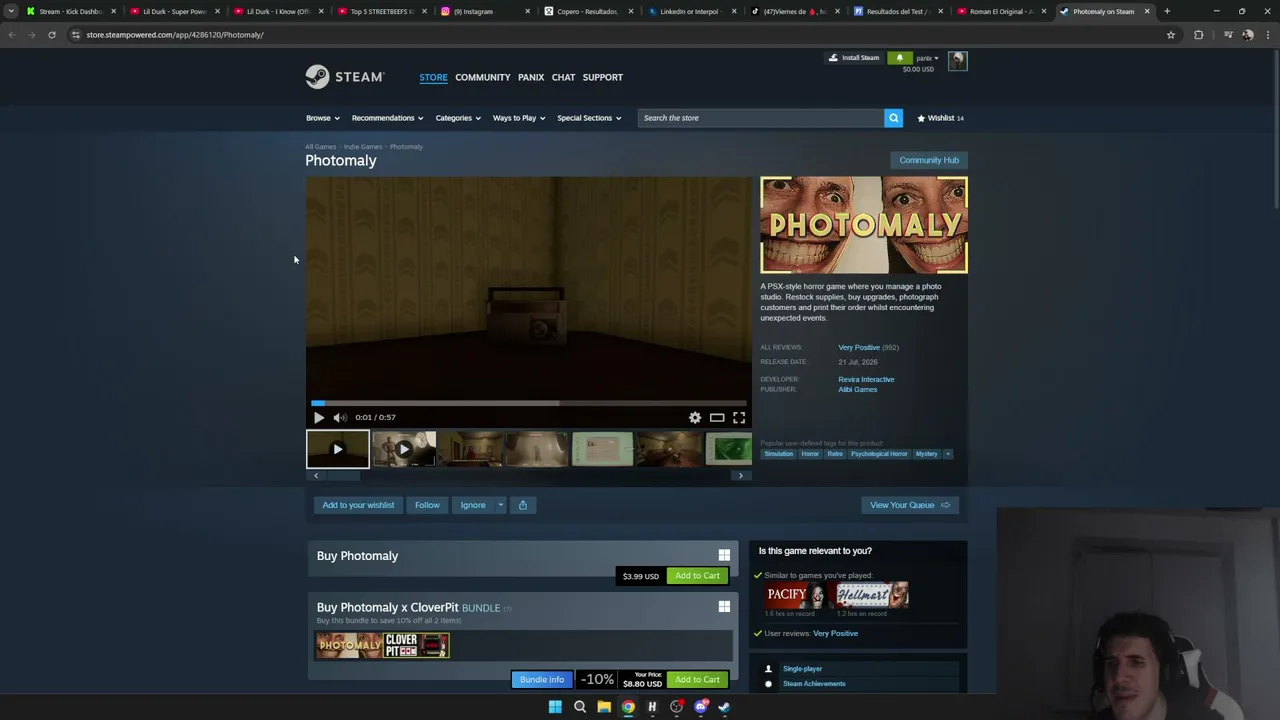Open the blue Bundle info button
Image resolution: width=1280 pixels, height=720 pixels.
click(x=542, y=680)
